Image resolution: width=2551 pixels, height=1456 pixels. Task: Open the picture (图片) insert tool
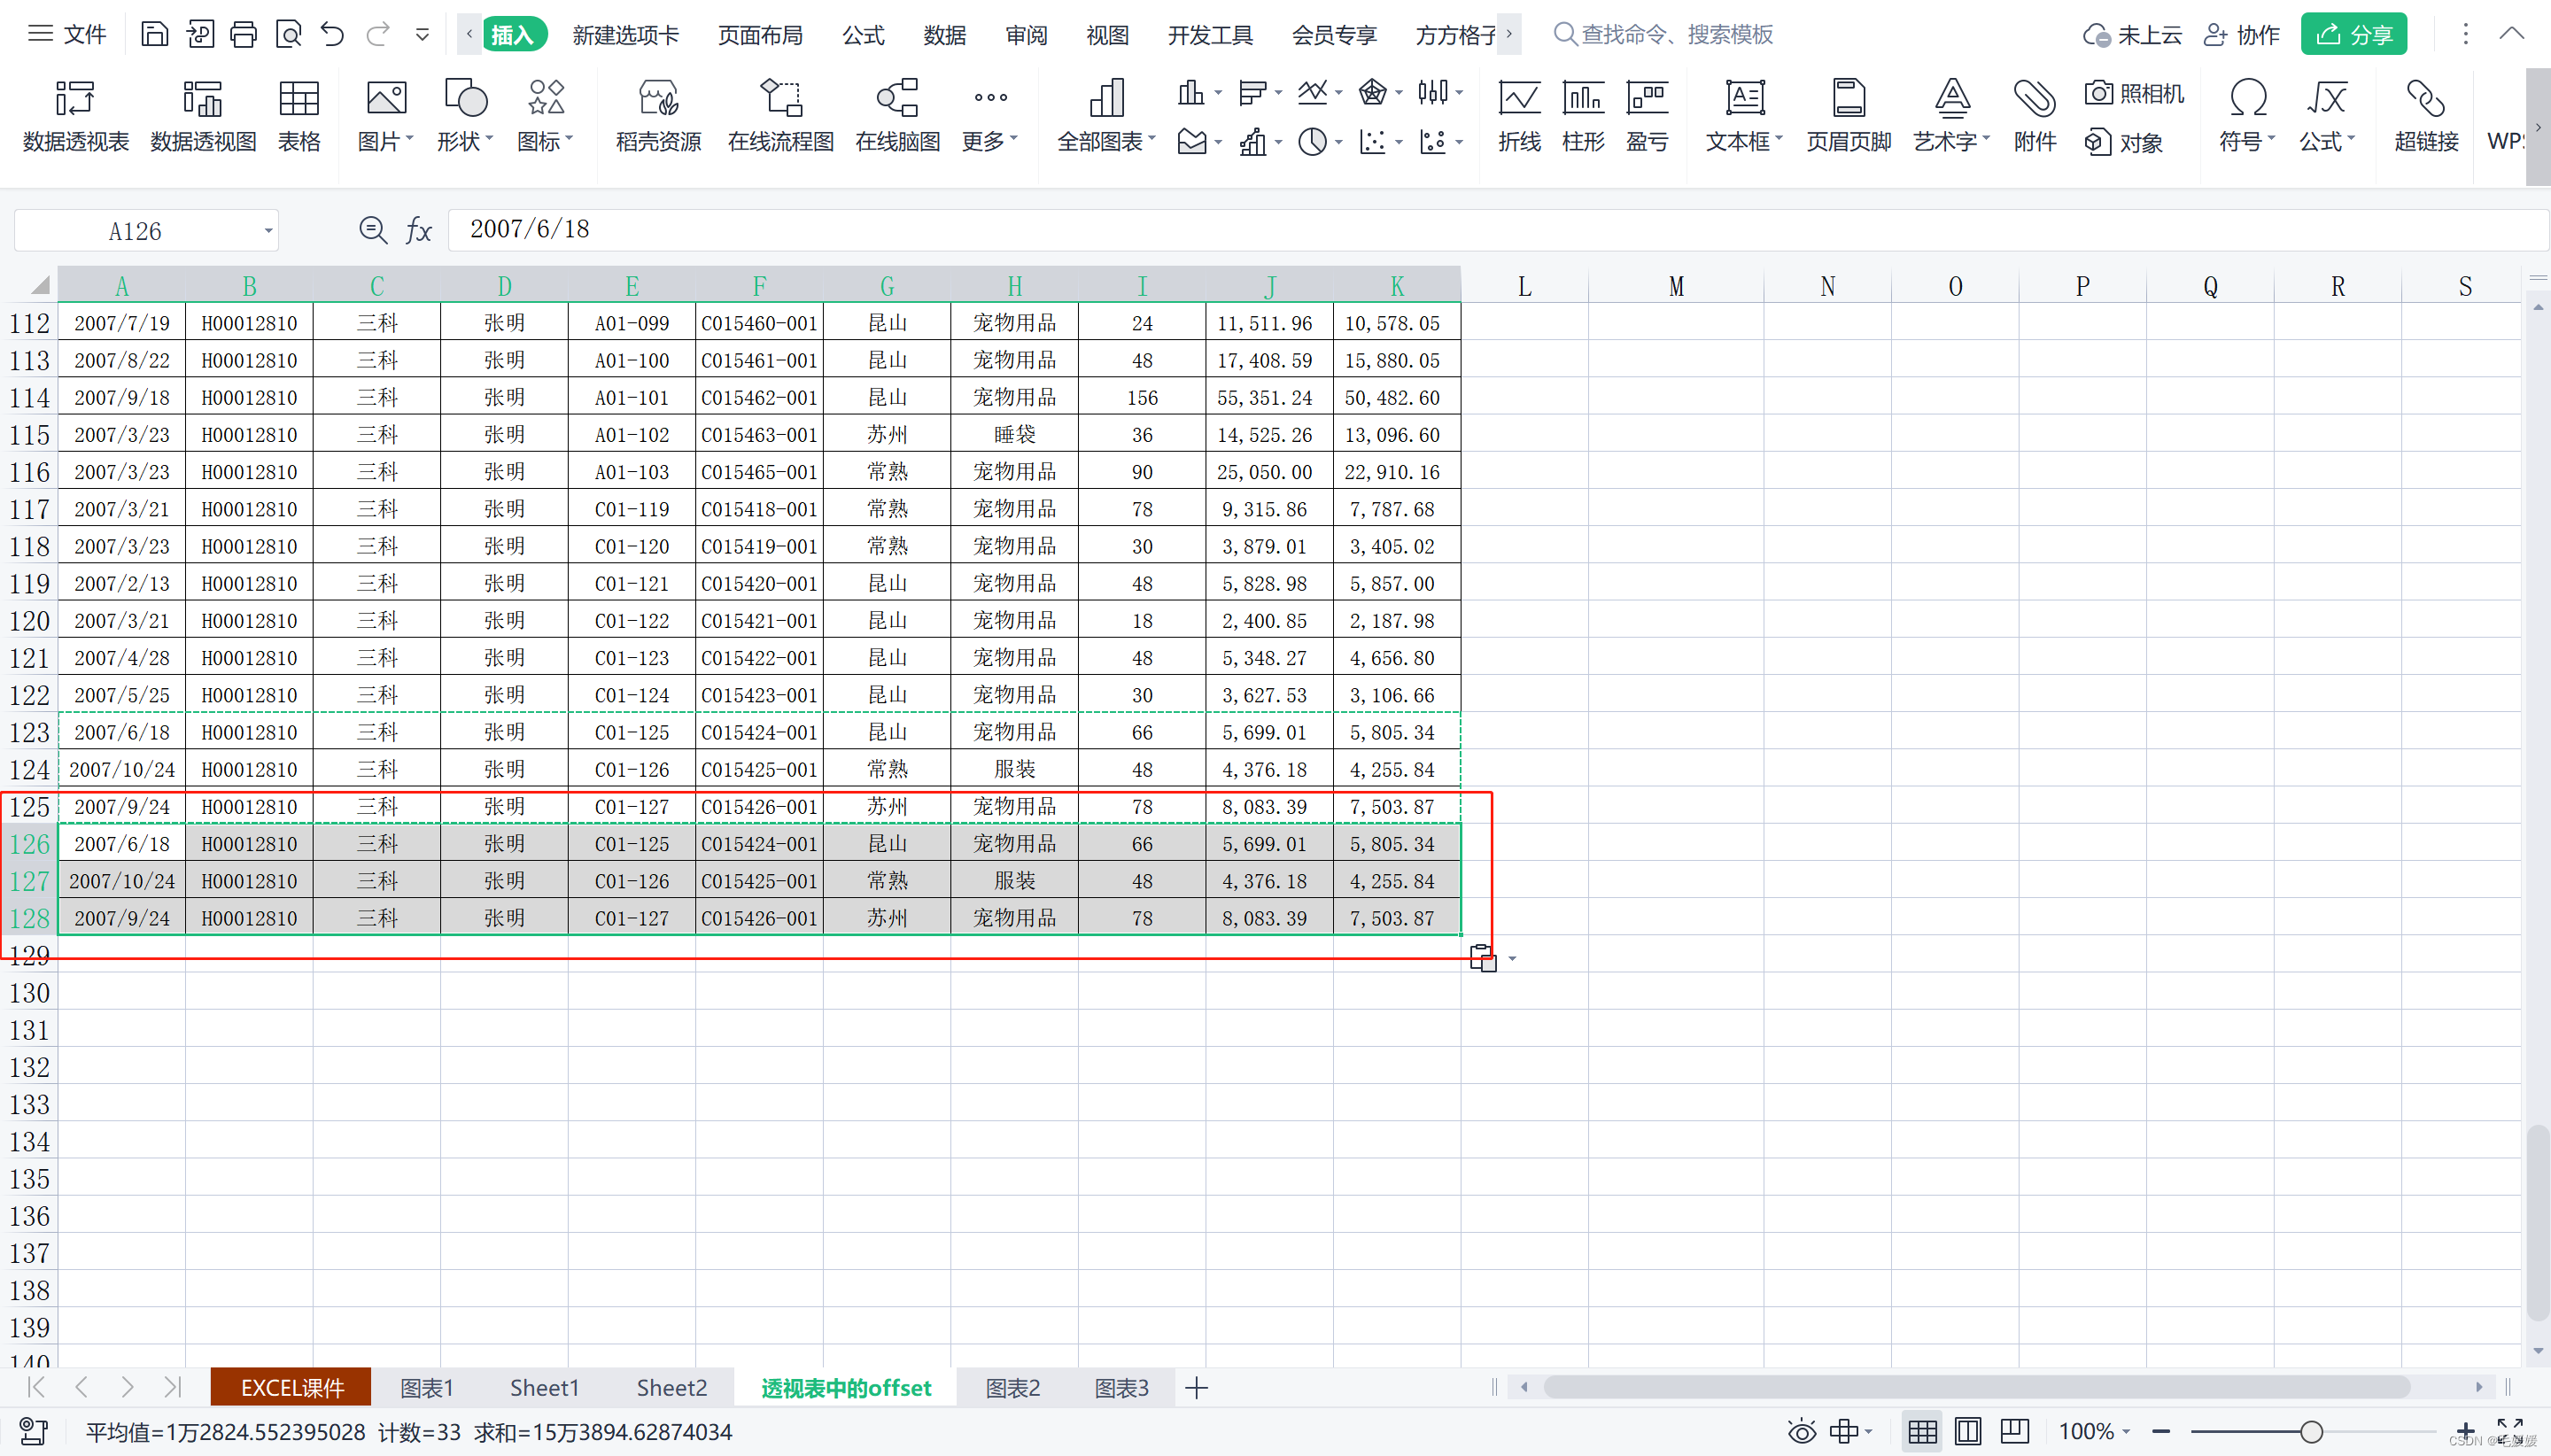[x=386, y=116]
